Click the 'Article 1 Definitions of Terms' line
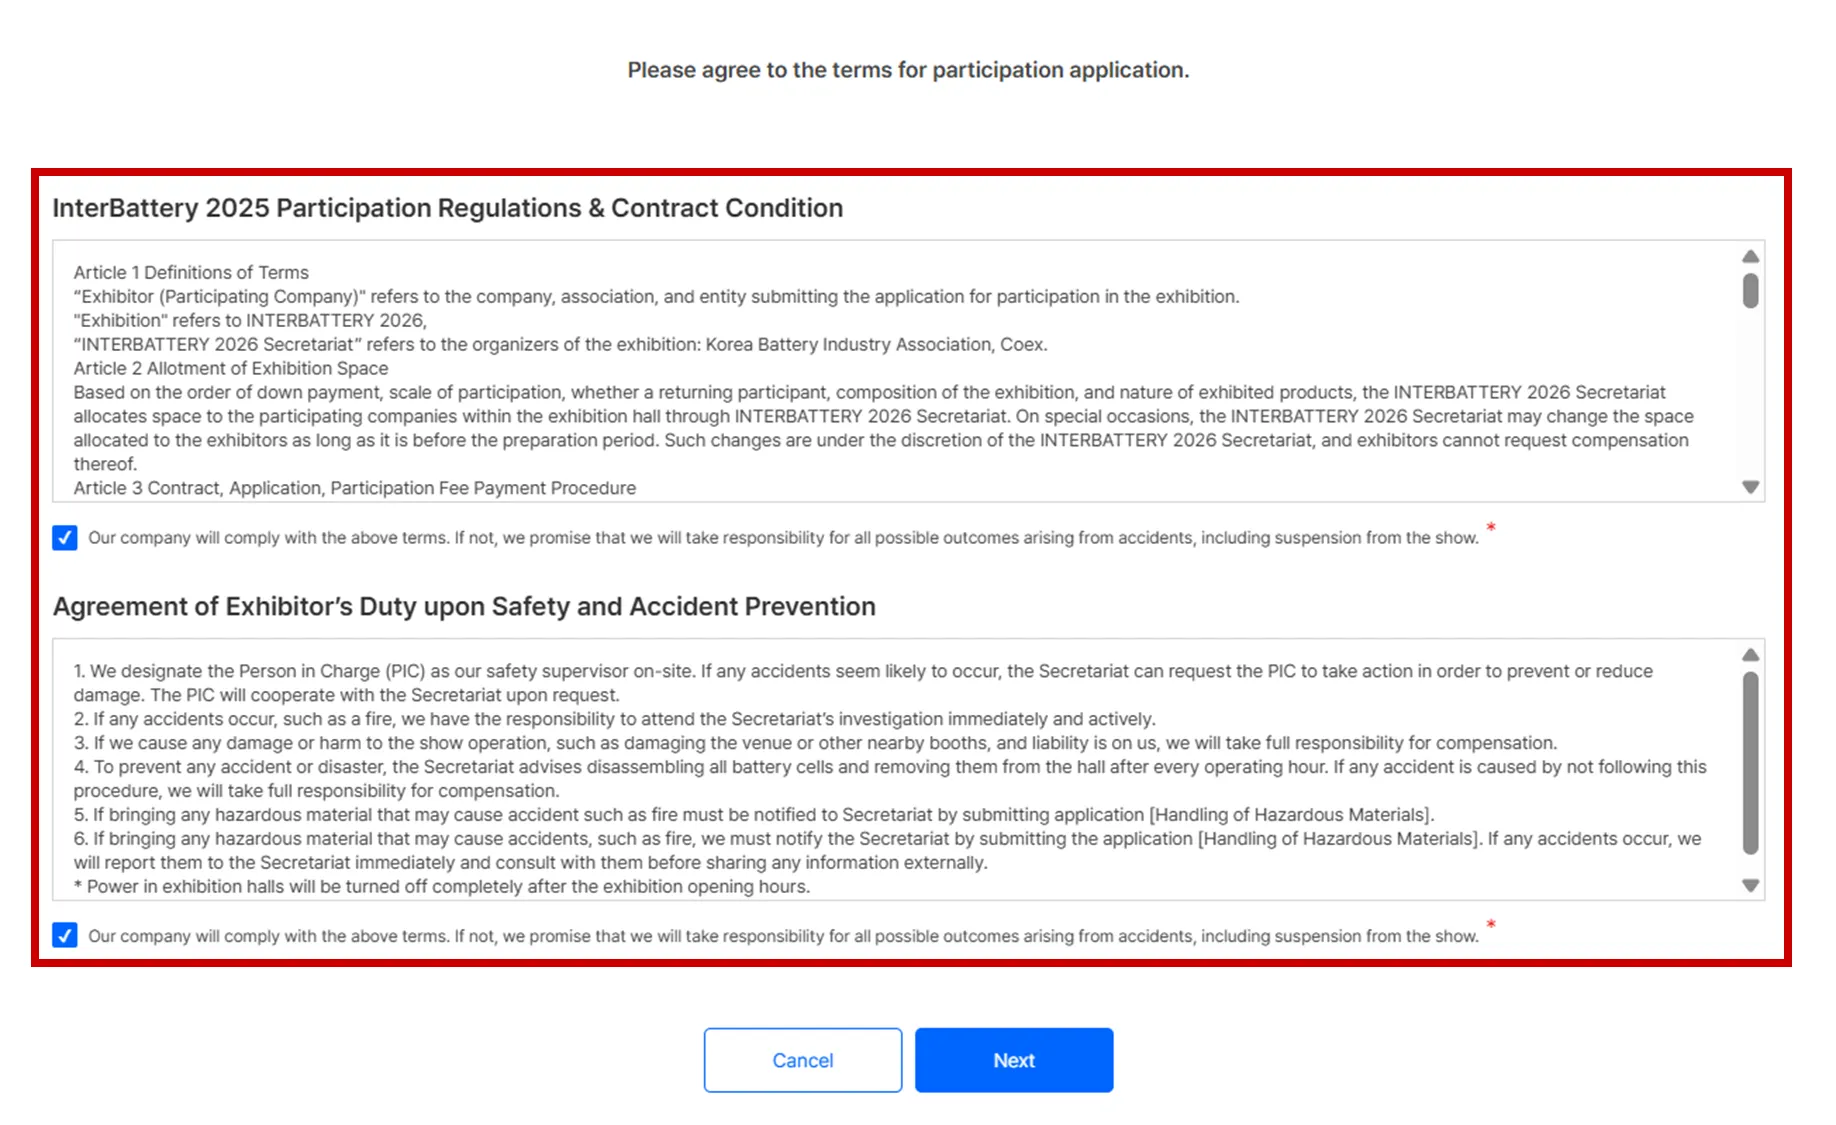The image size is (1836, 1125). pos(191,272)
